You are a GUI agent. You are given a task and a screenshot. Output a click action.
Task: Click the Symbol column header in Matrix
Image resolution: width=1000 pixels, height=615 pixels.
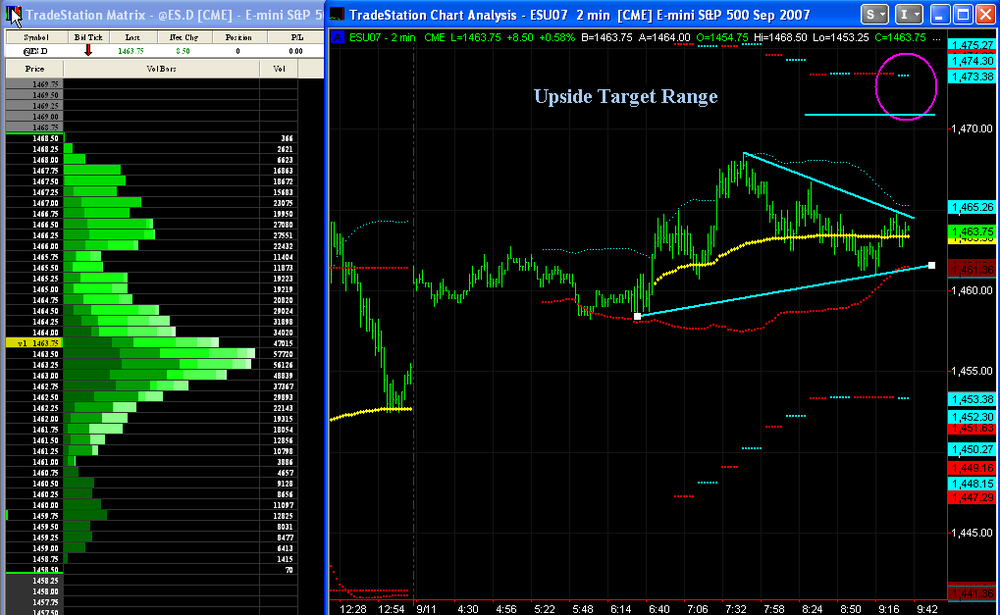tap(35, 38)
